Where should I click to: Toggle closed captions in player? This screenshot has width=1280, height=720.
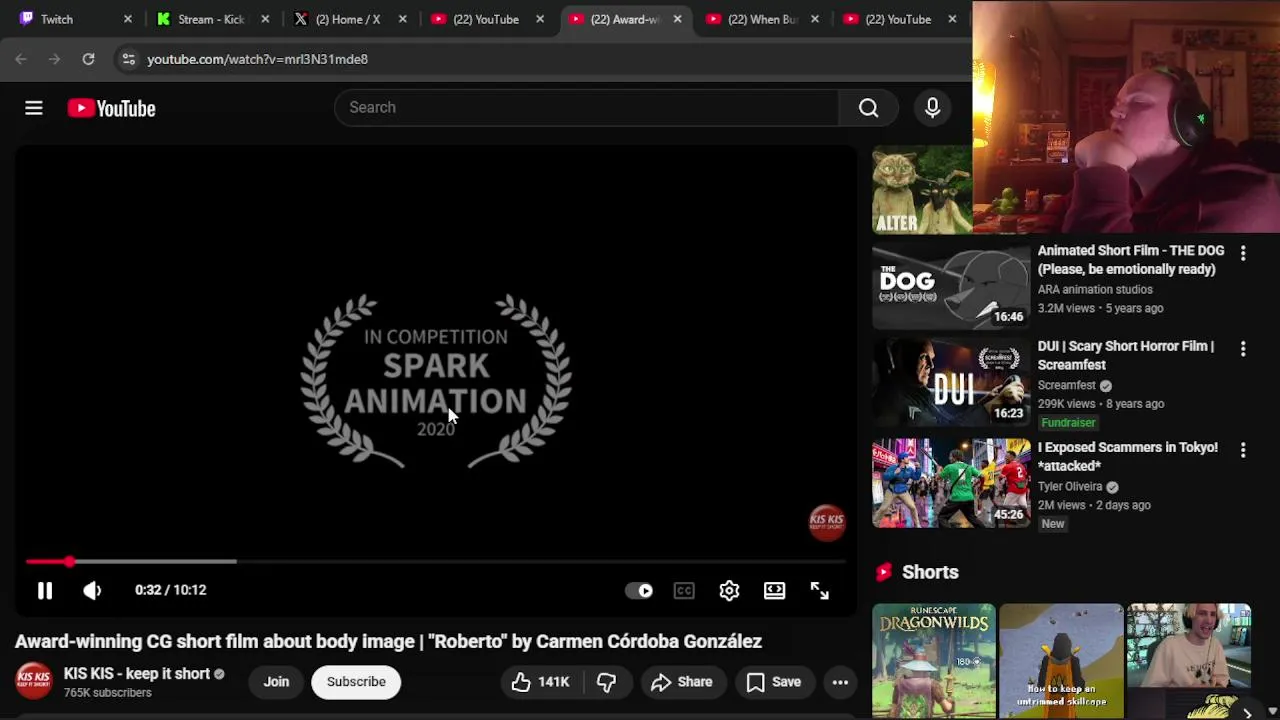point(684,591)
